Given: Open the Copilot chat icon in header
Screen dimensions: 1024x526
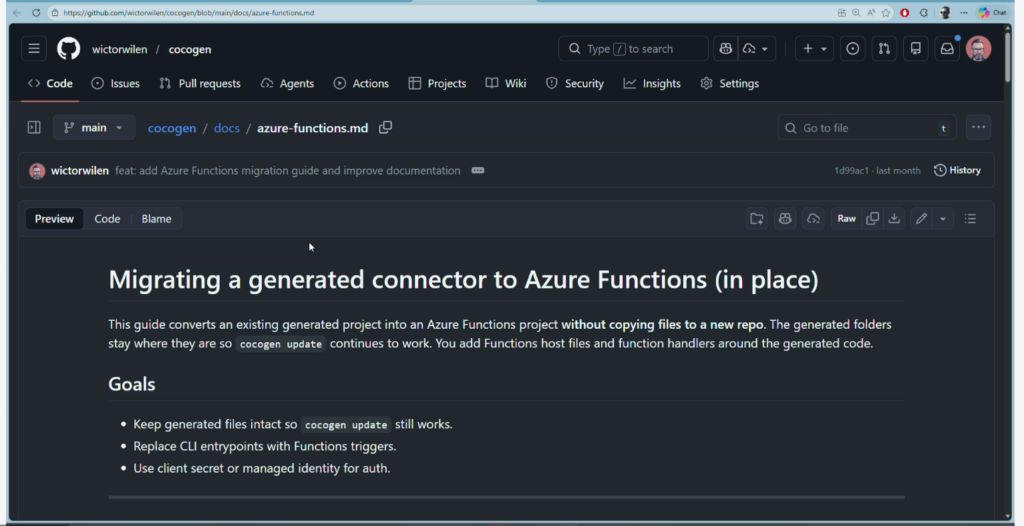Looking at the screenshot, I should pyautogui.click(x=726, y=49).
